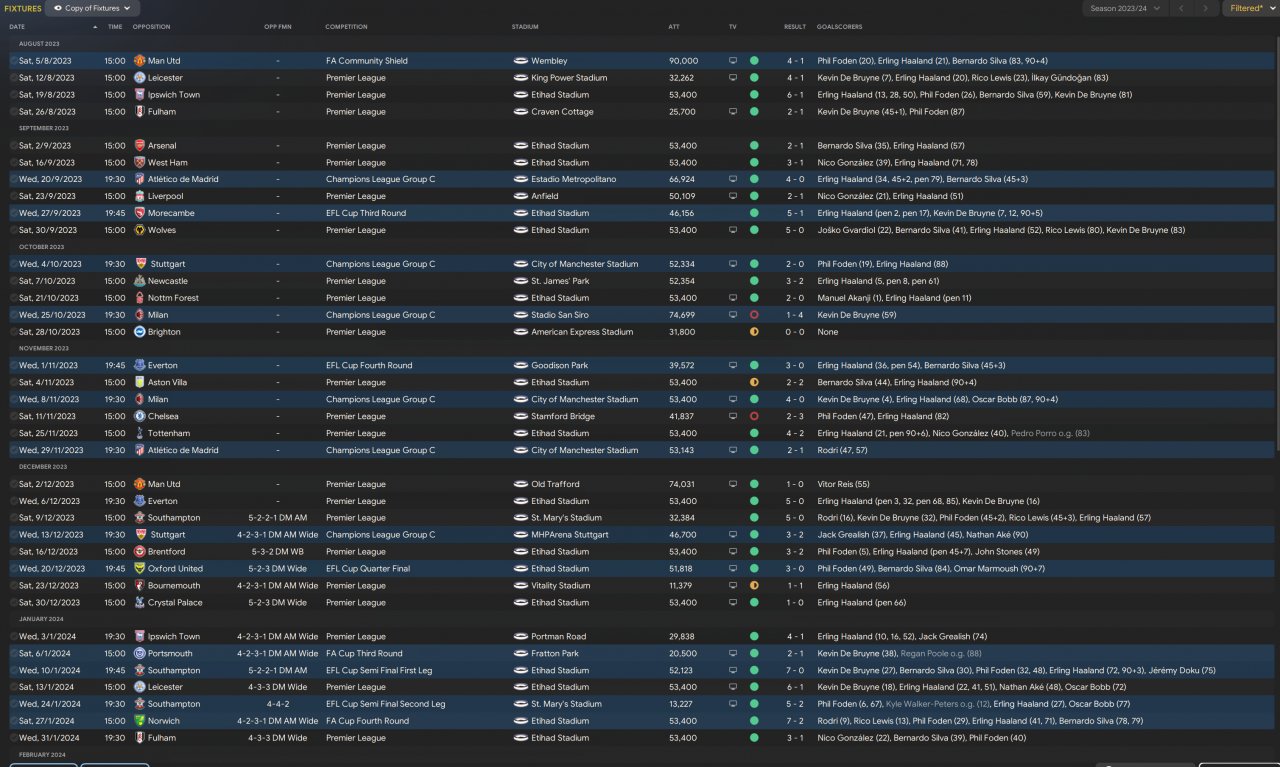Click the 11,379 attendance value
The image size is (1280, 767).
(x=681, y=586)
